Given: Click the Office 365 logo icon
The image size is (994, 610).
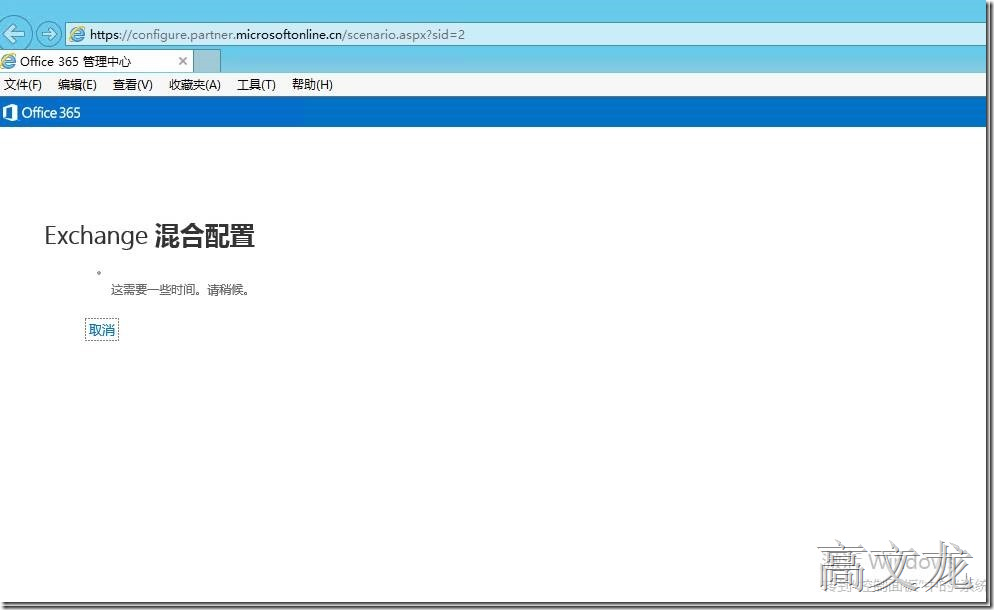Looking at the screenshot, I should click(x=10, y=113).
